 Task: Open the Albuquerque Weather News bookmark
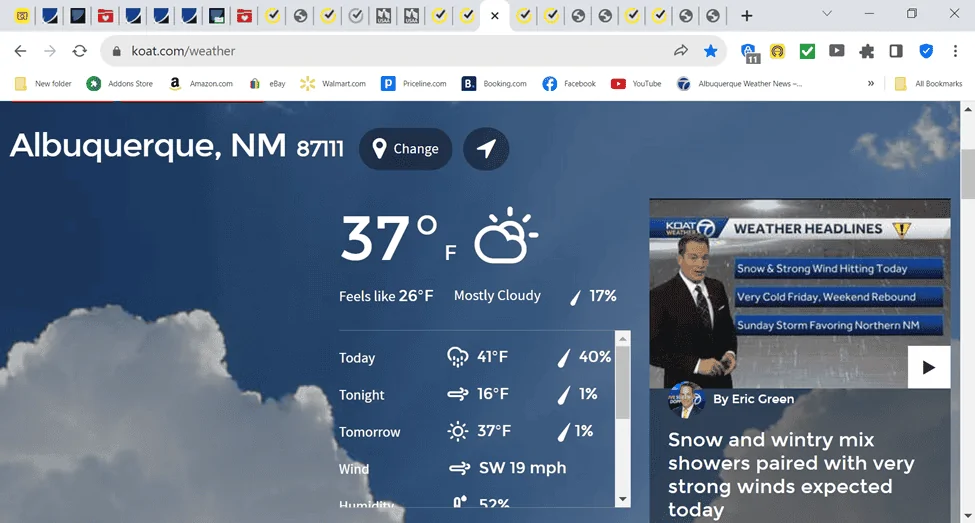click(x=739, y=83)
